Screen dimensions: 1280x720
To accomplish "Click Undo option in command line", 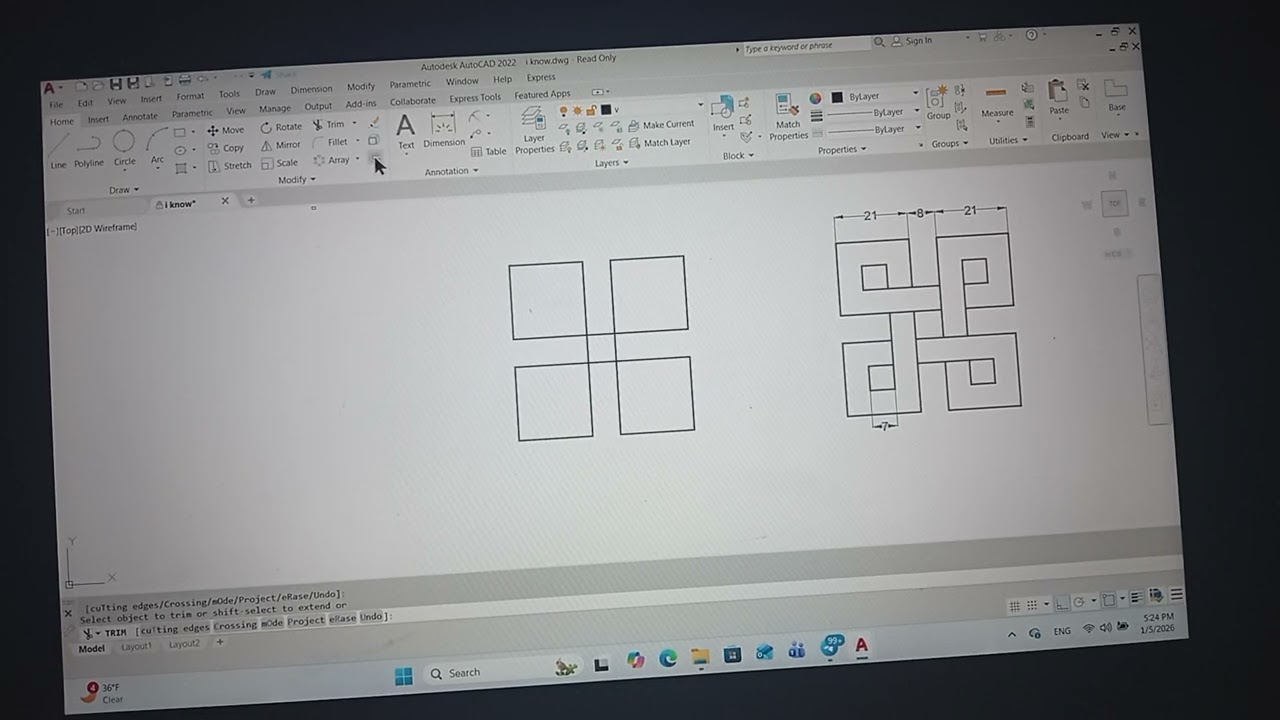I will click(371, 617).
